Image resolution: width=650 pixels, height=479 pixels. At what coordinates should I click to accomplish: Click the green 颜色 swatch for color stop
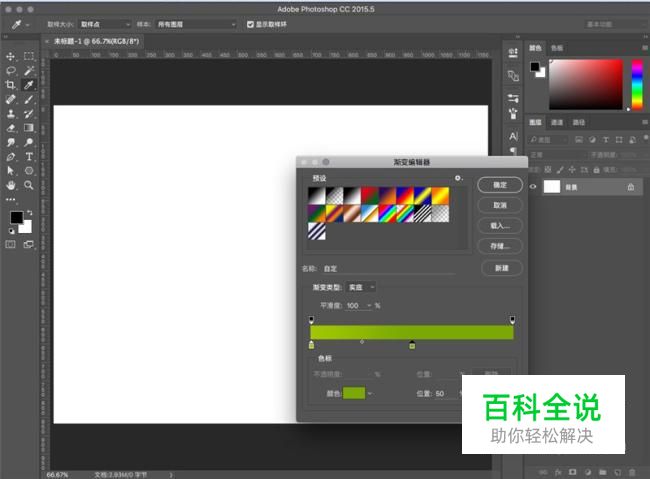[354, 394]
